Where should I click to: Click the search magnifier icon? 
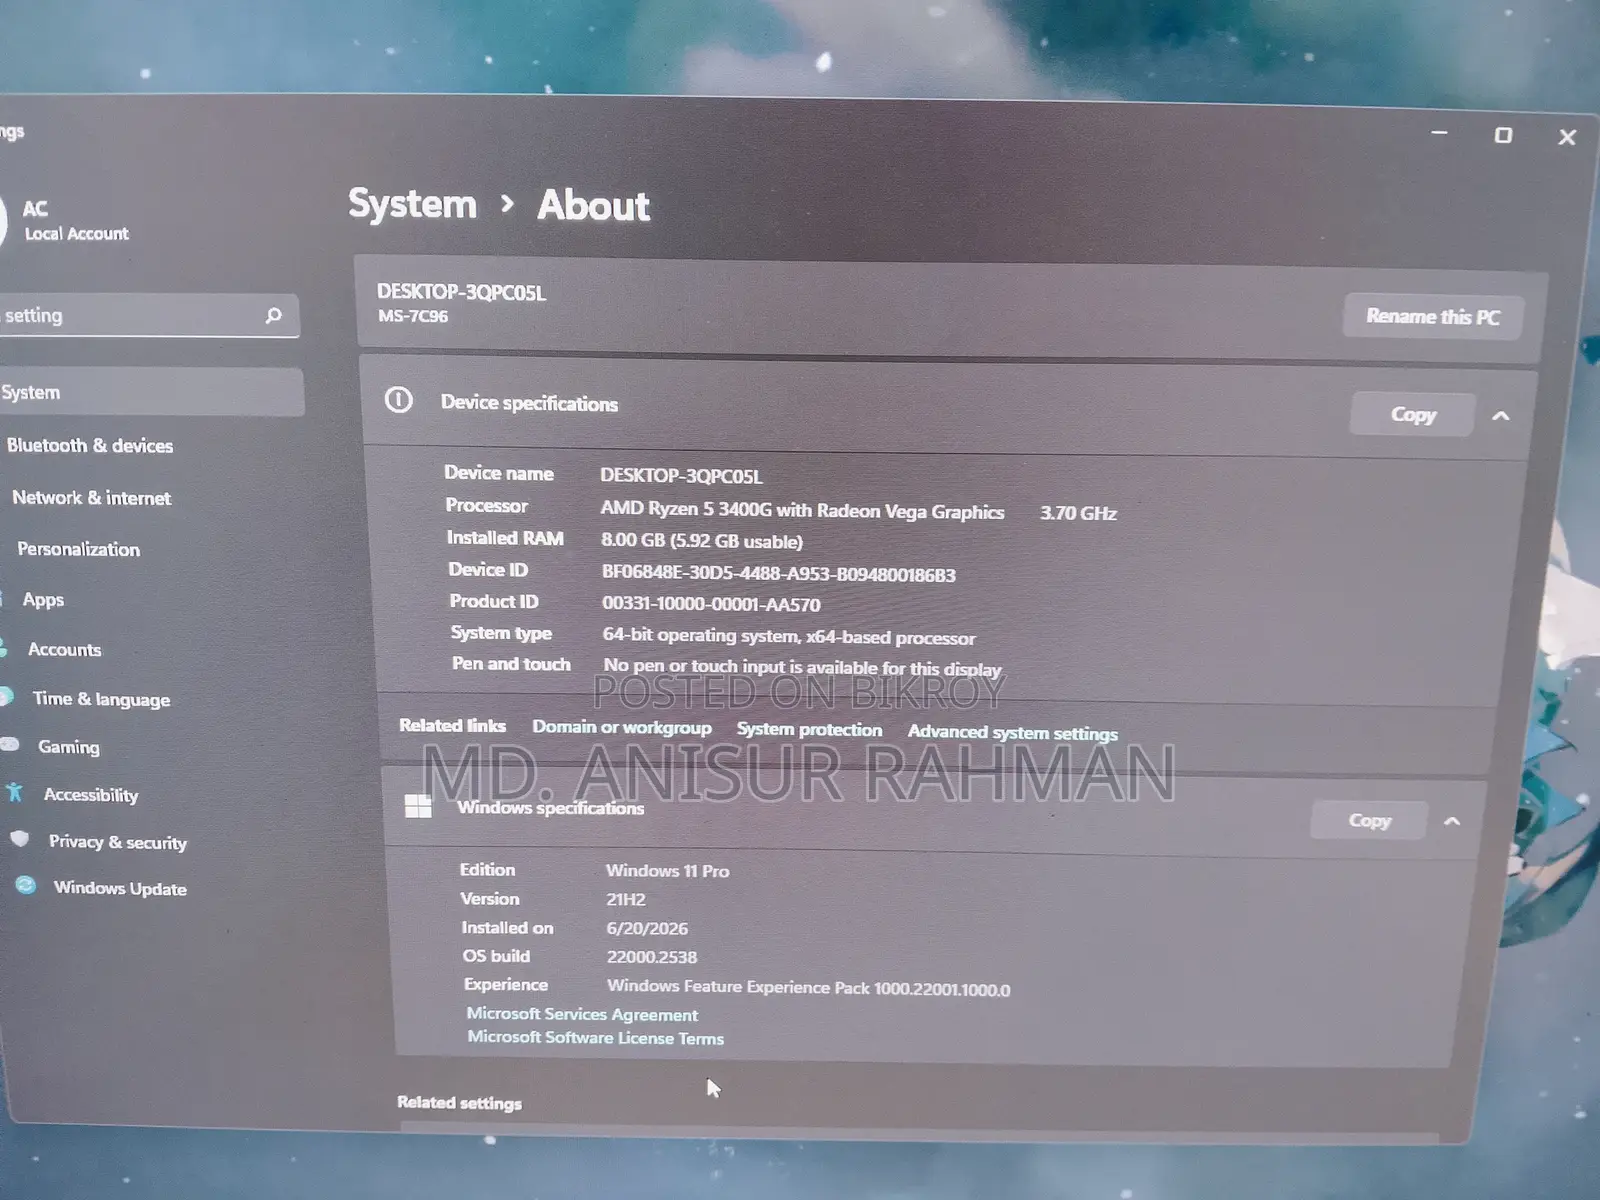(x=273, y=316)
